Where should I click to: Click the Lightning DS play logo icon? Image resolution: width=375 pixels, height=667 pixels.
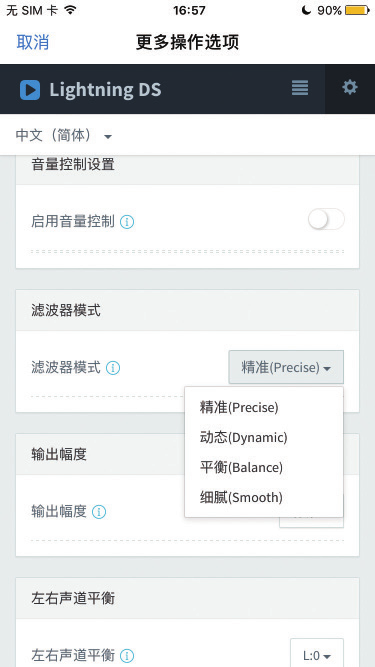tap(30, 90)
